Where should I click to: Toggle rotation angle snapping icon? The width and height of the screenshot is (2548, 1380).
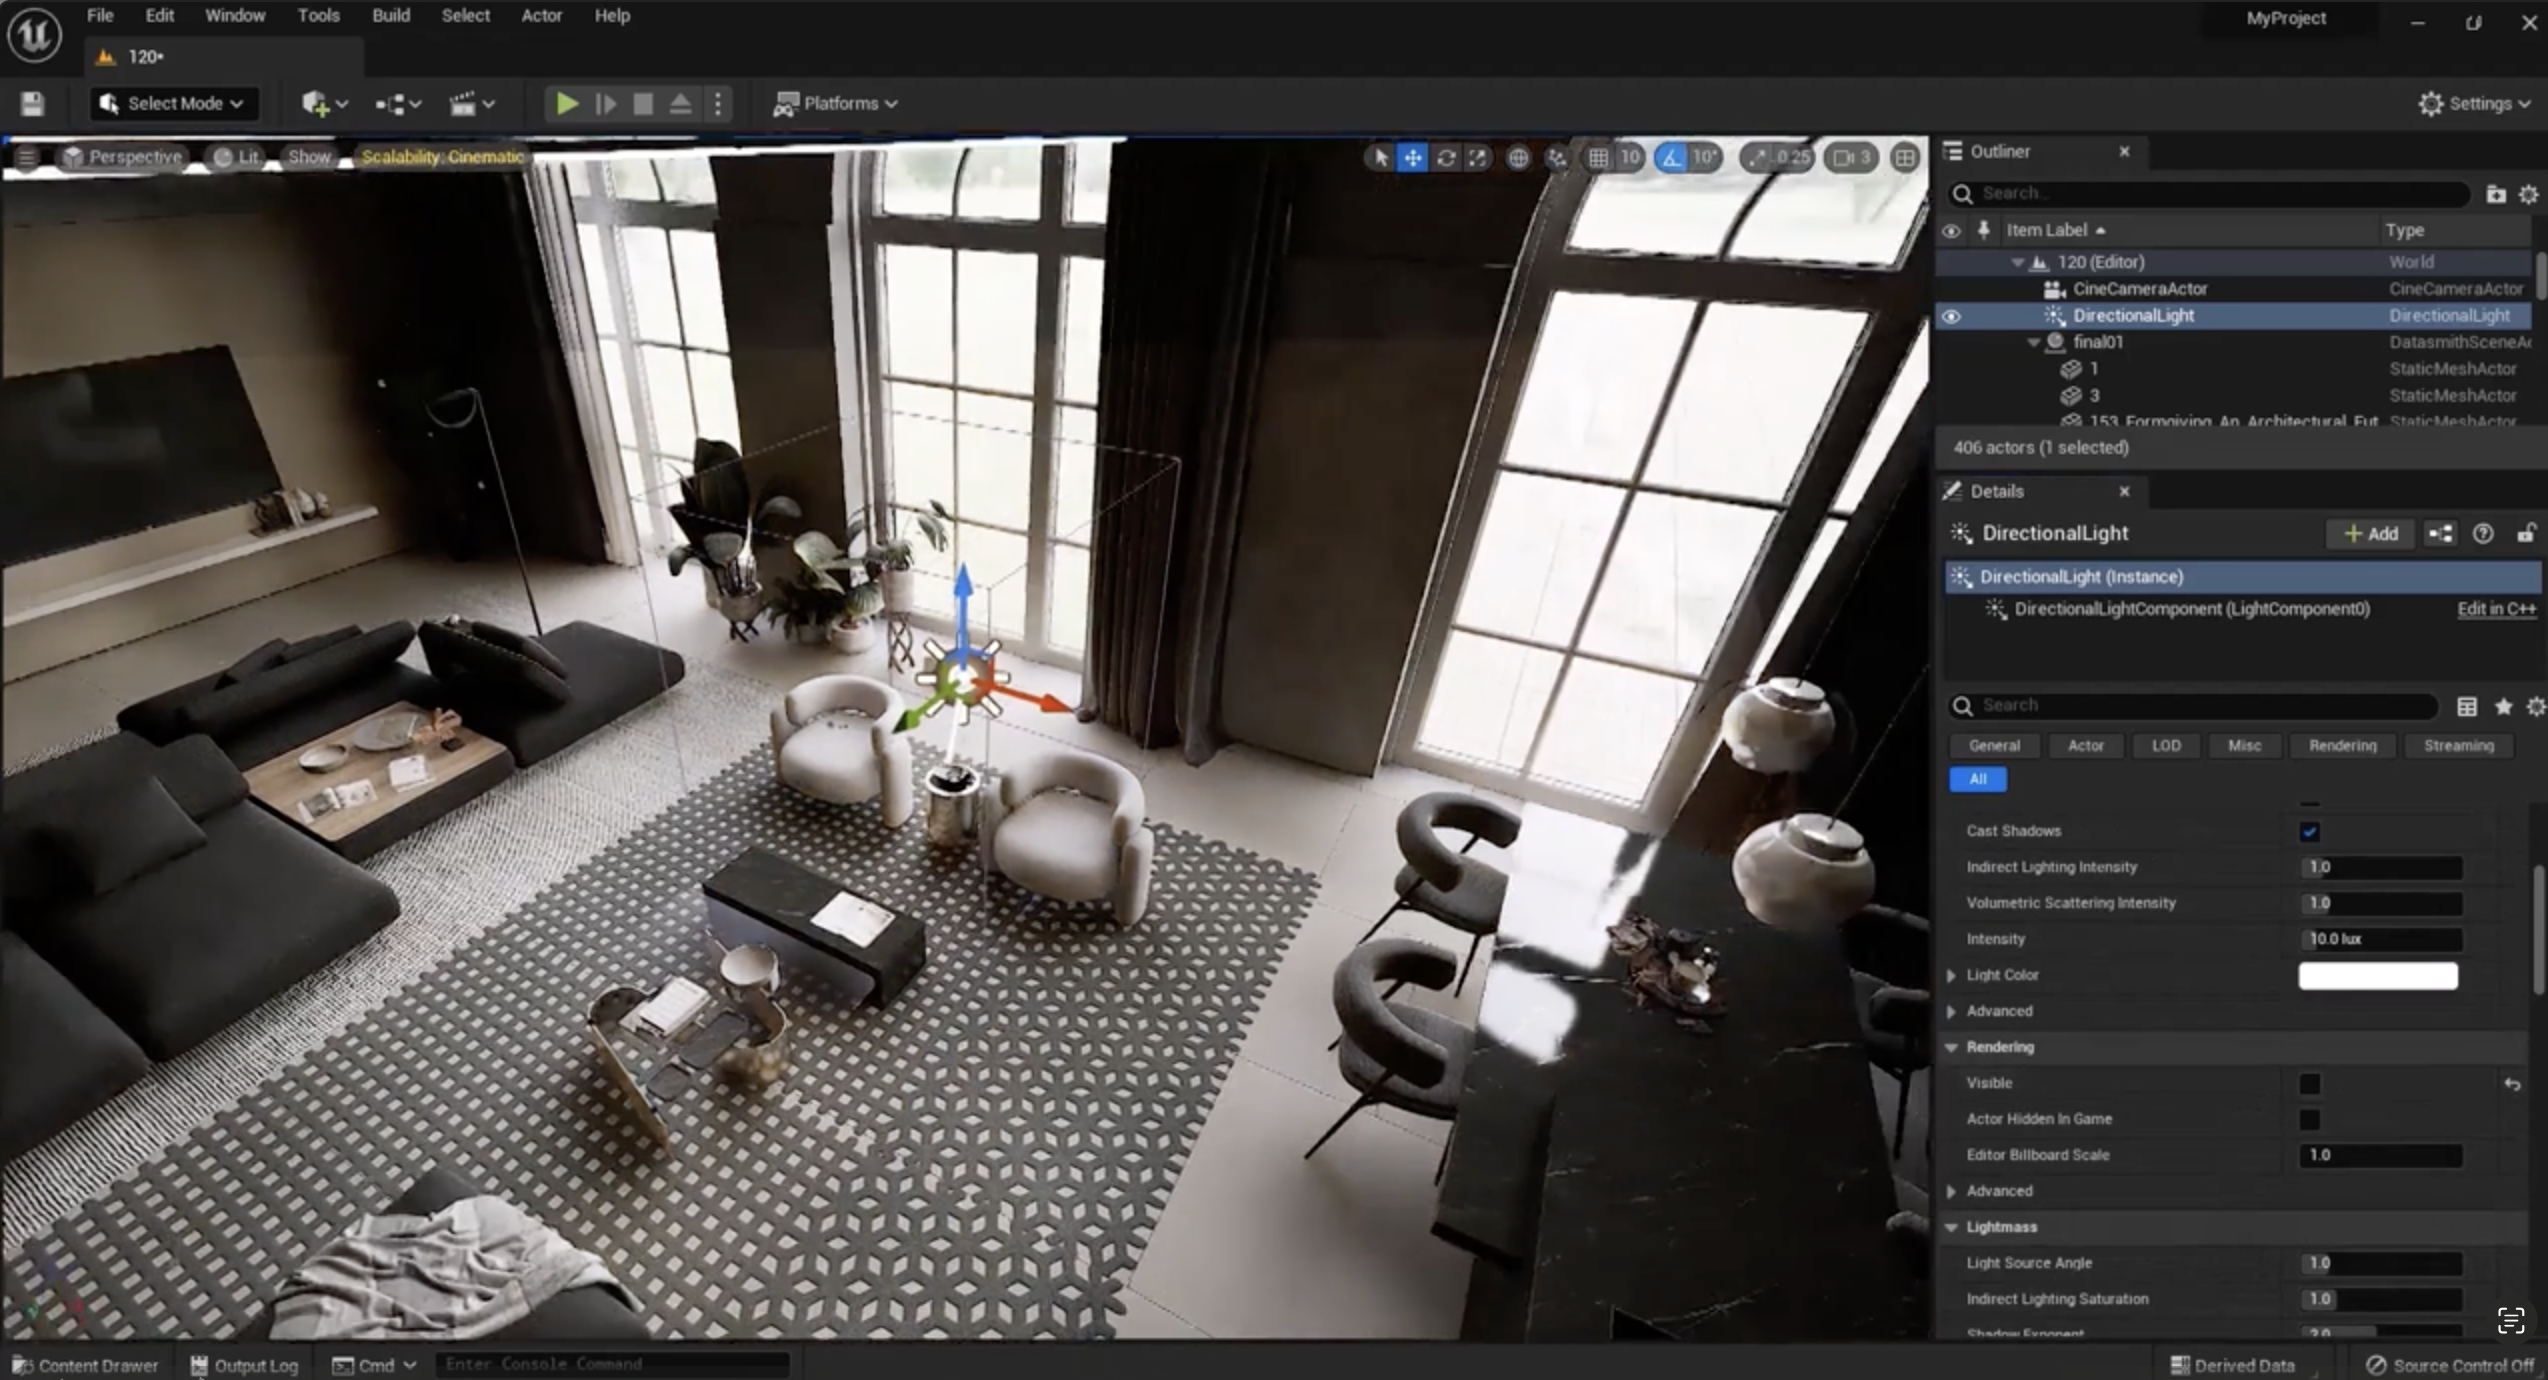coord(1672,157)
